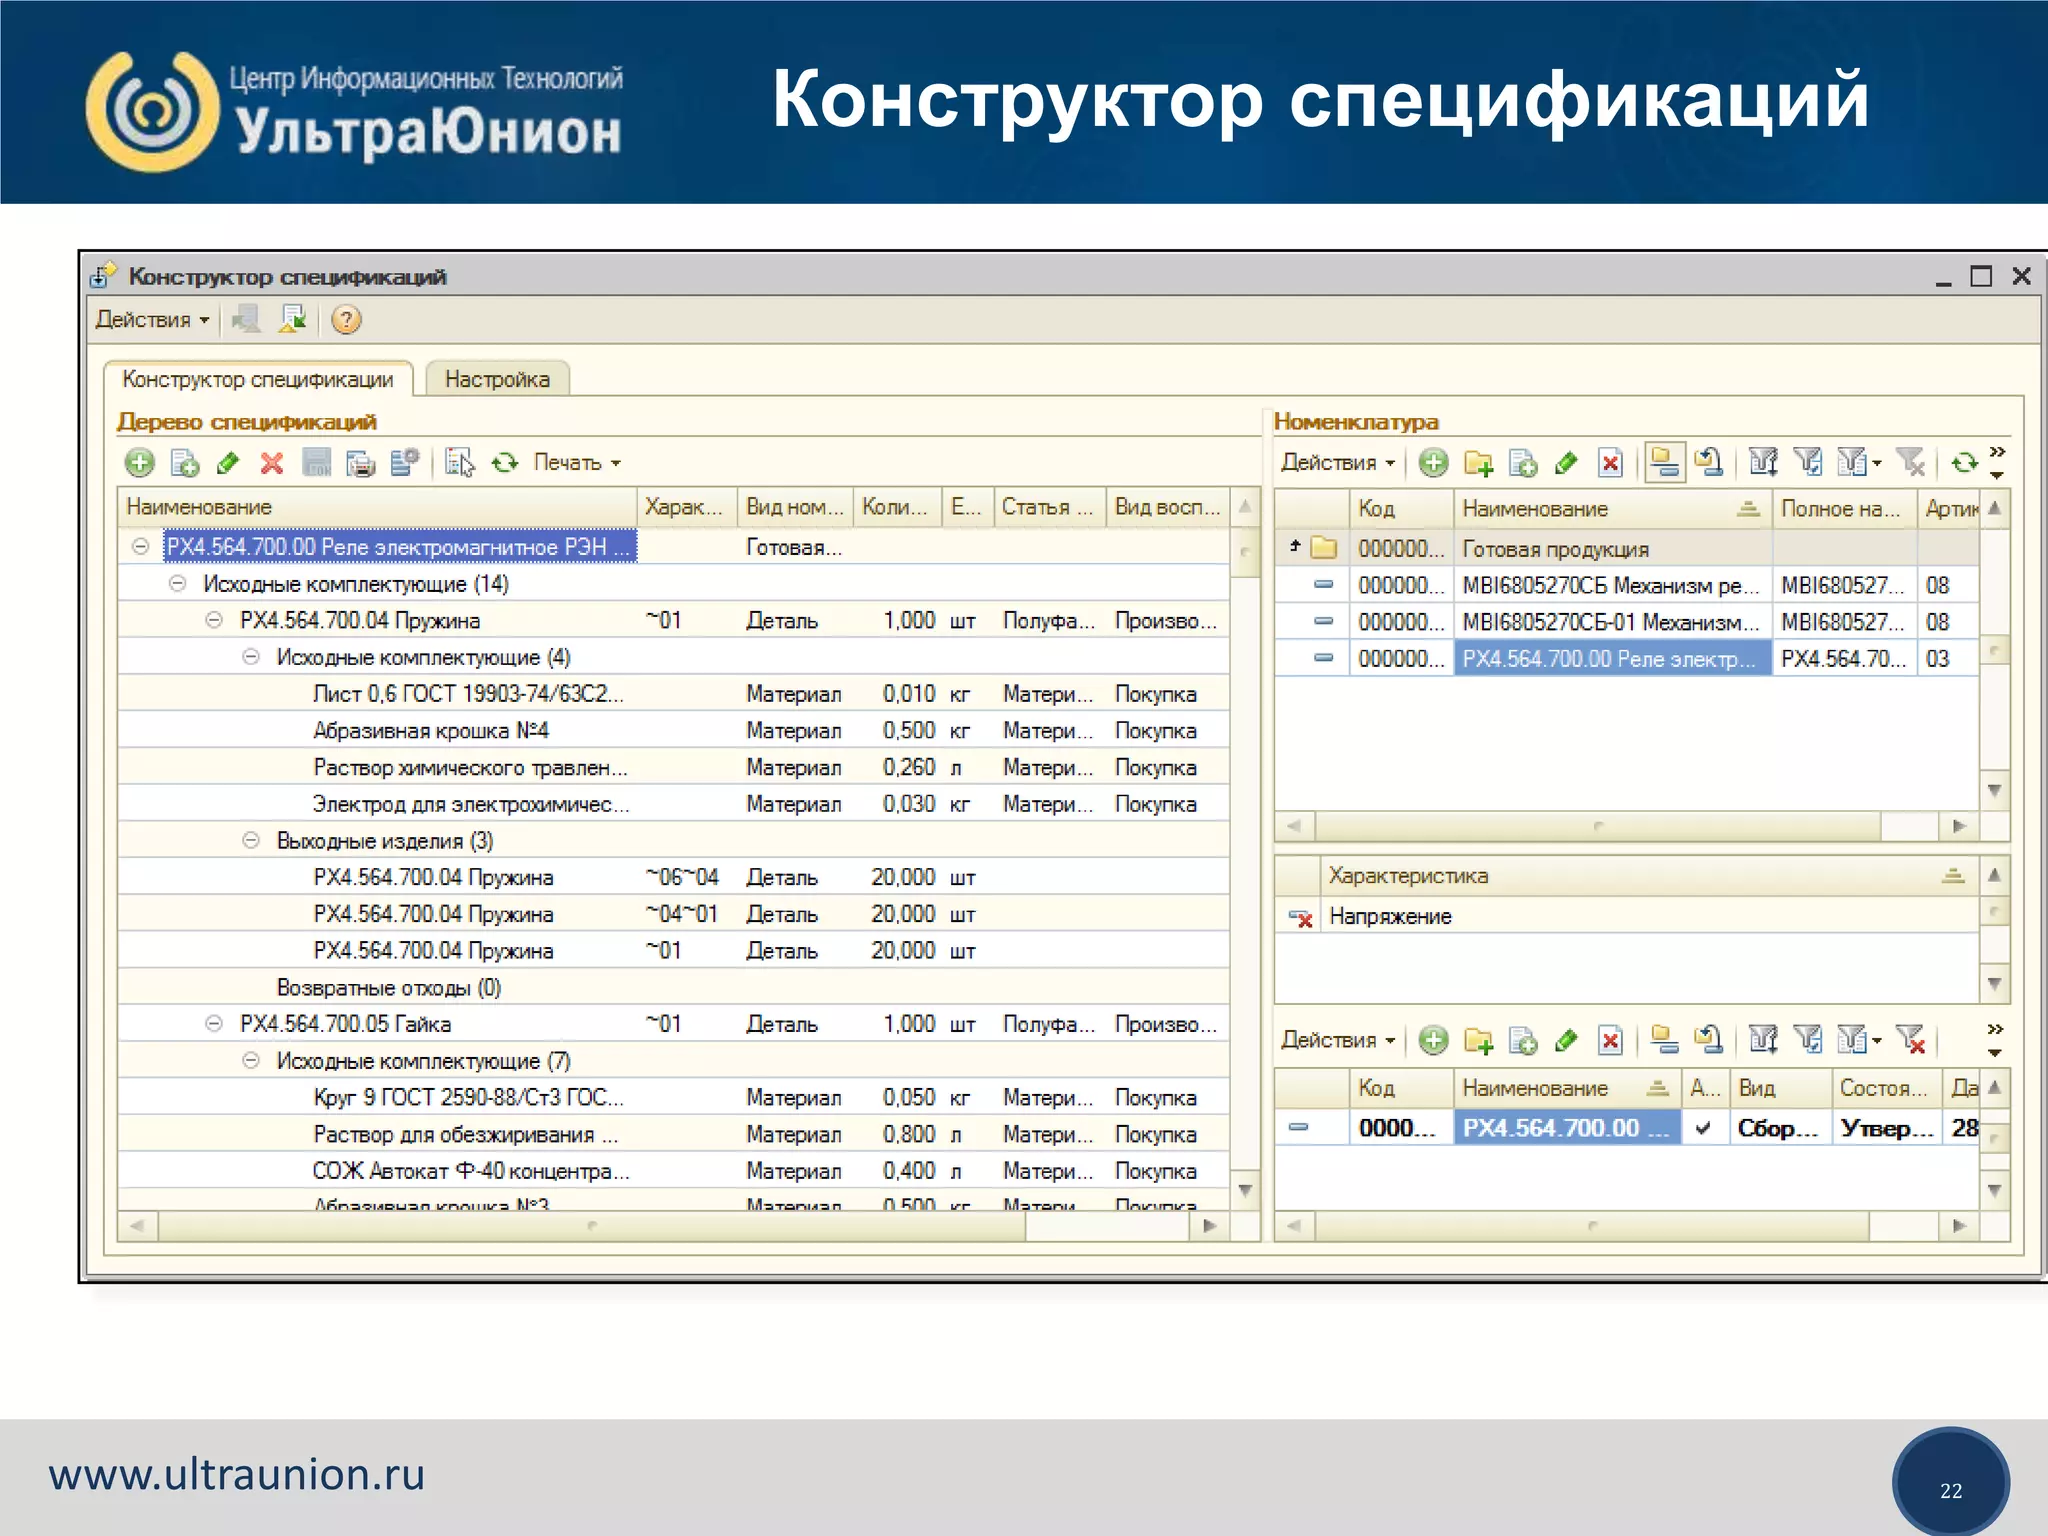Click the www.ultraunion.ru link
The image size is (2048, 1536).
coord(237,1475)
